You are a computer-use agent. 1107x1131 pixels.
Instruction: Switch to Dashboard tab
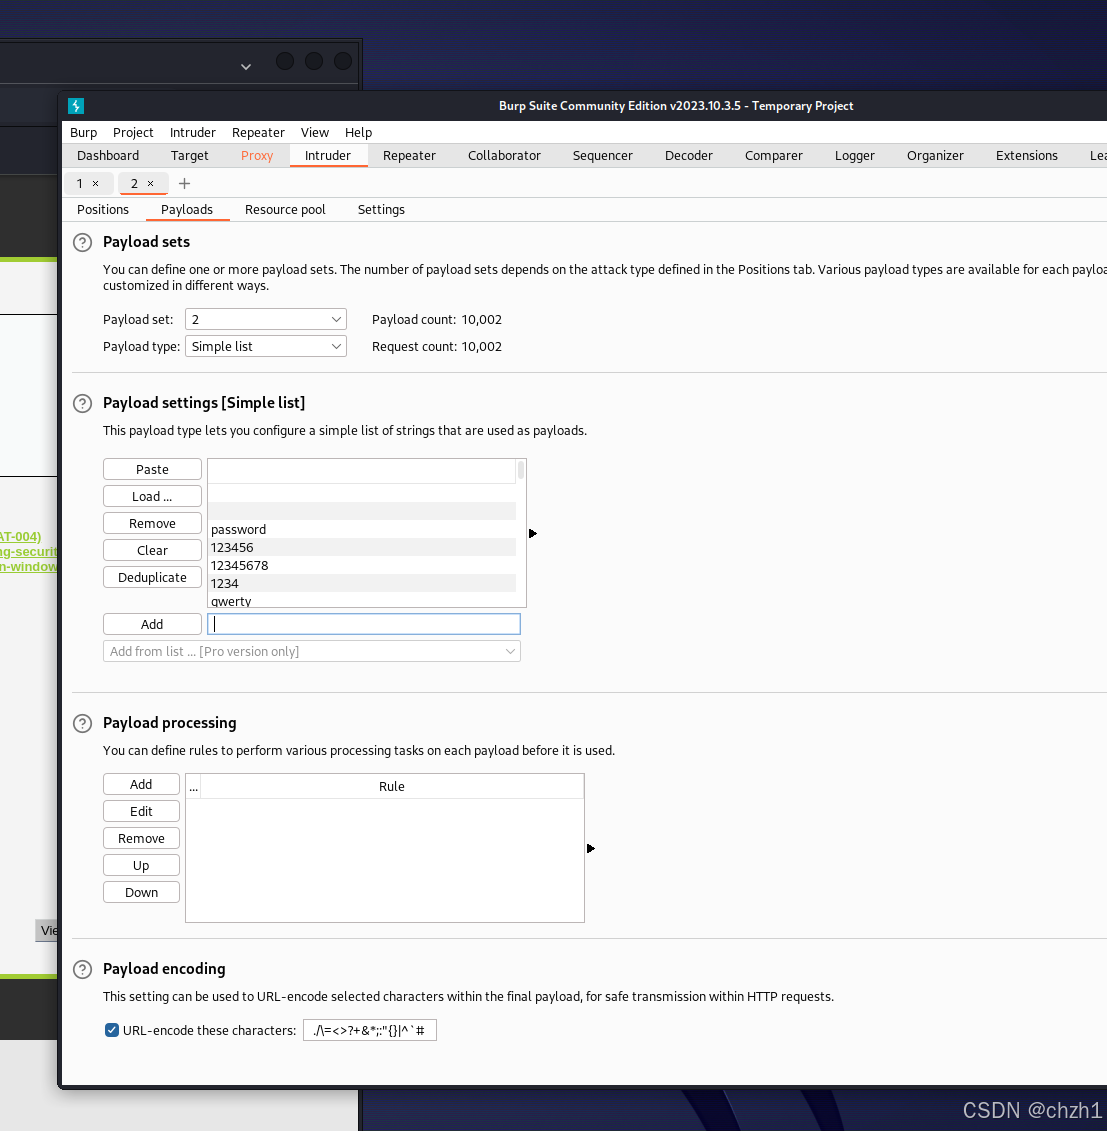(108, 156)
